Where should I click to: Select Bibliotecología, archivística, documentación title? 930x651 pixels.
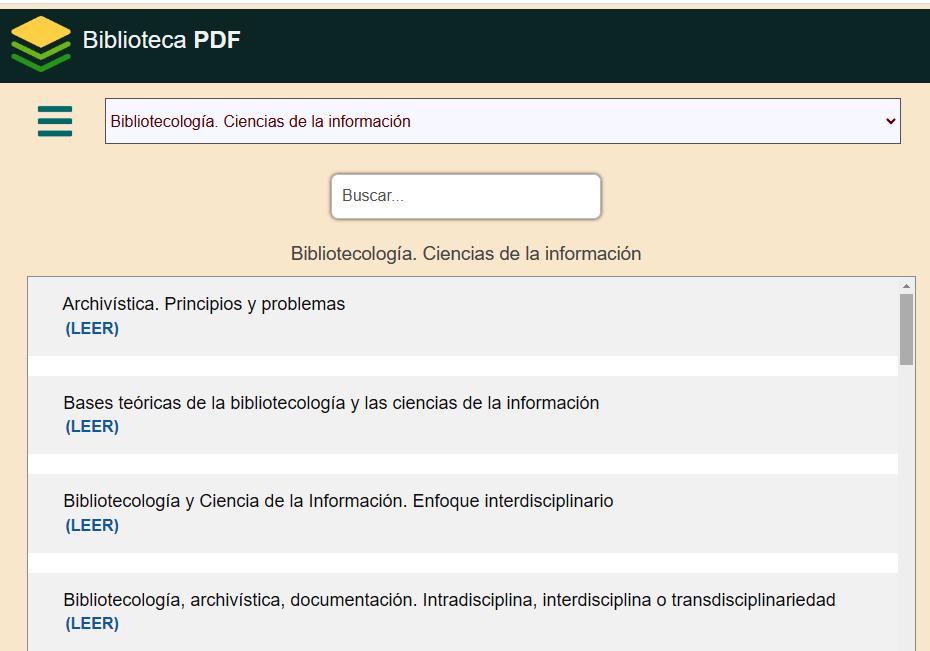click(x=449, y=600)
